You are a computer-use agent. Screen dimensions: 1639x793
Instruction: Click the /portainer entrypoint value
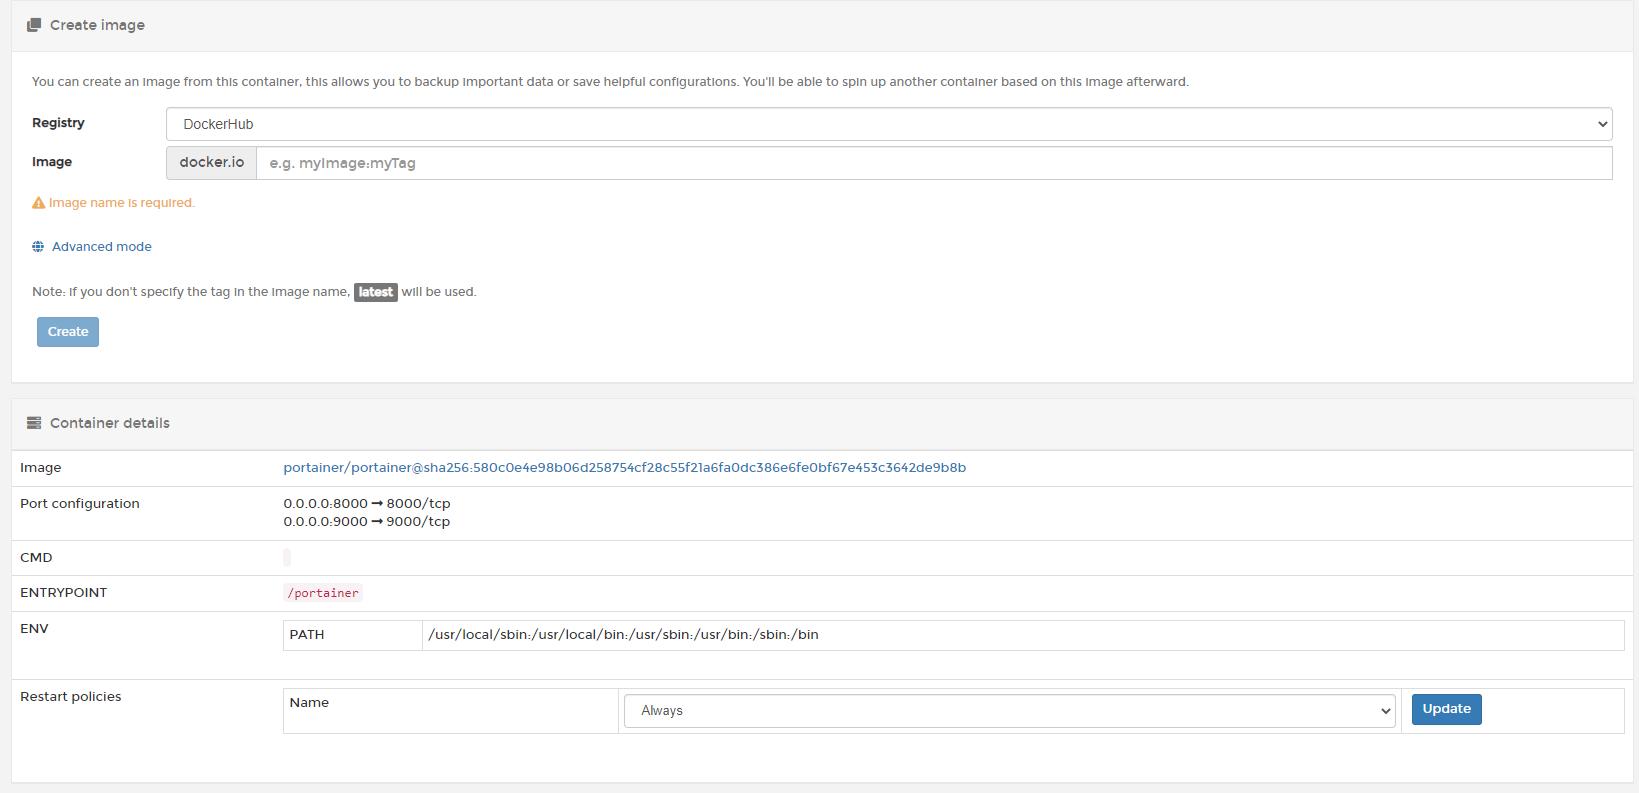pos(322,593)
